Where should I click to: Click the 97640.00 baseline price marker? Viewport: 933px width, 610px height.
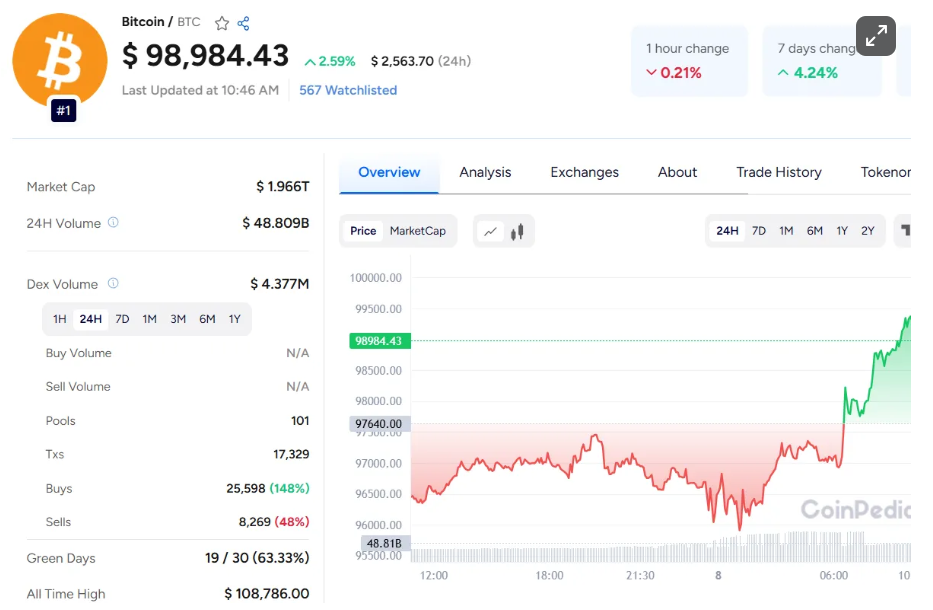coord(379,424)
